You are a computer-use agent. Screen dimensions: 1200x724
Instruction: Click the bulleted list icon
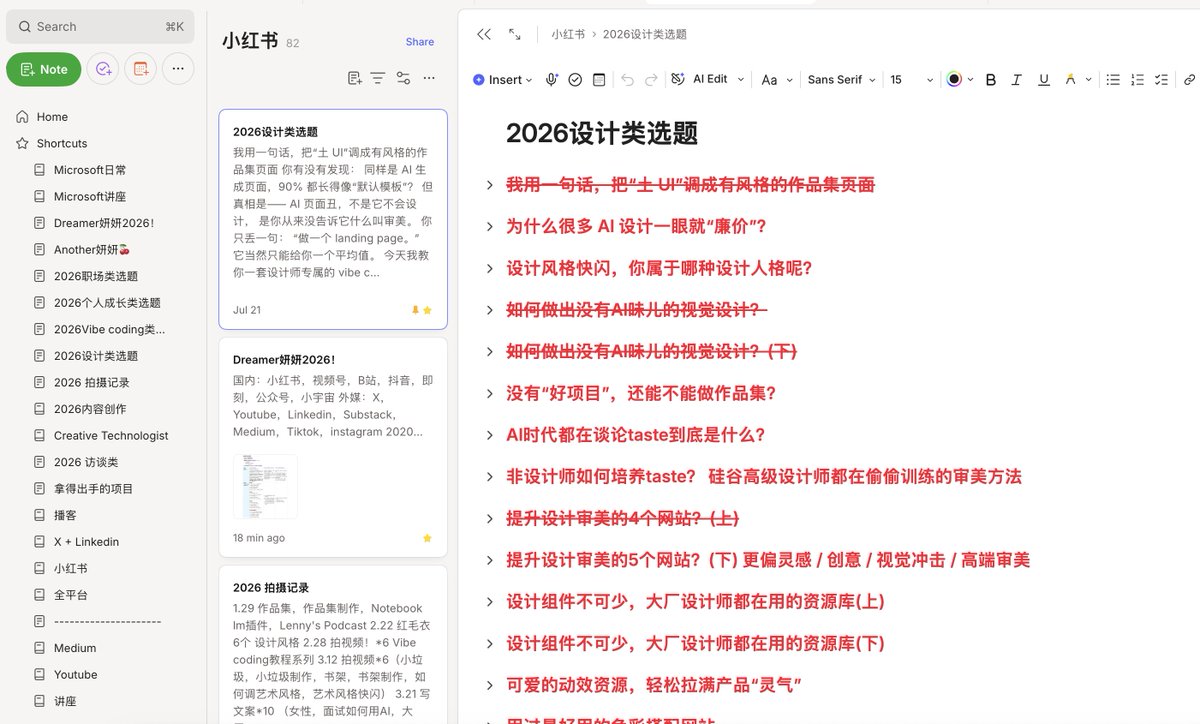click(1113, 80)
